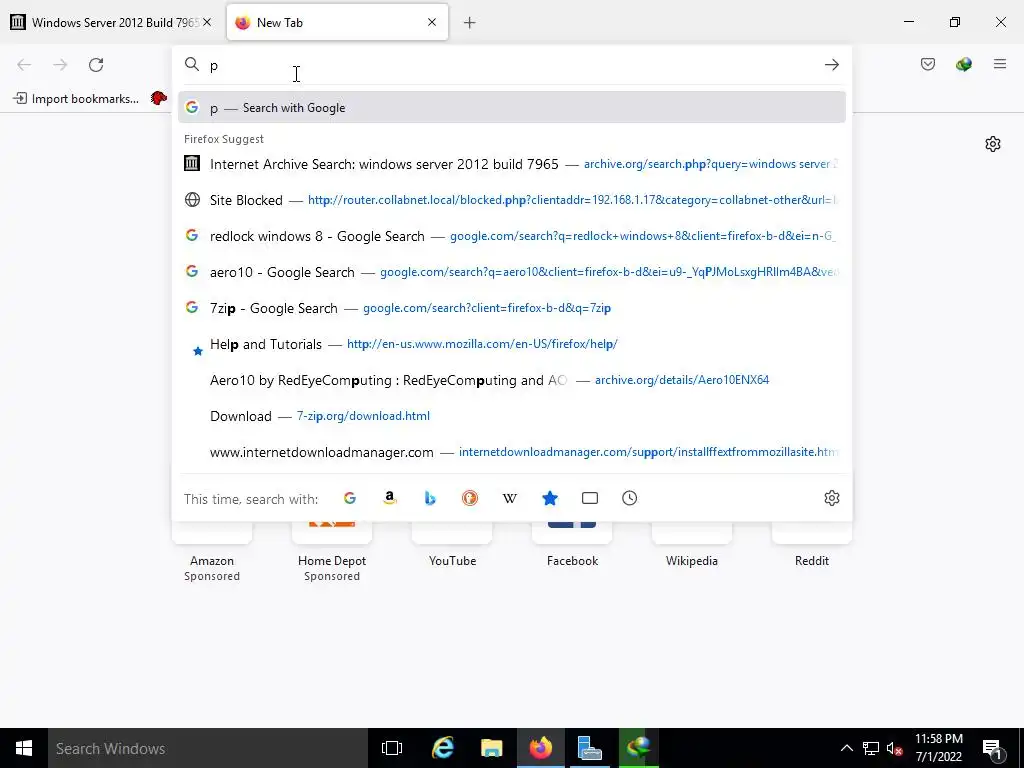Click Import bookmarks button
Screen dimensions: 1024x768
76,99
